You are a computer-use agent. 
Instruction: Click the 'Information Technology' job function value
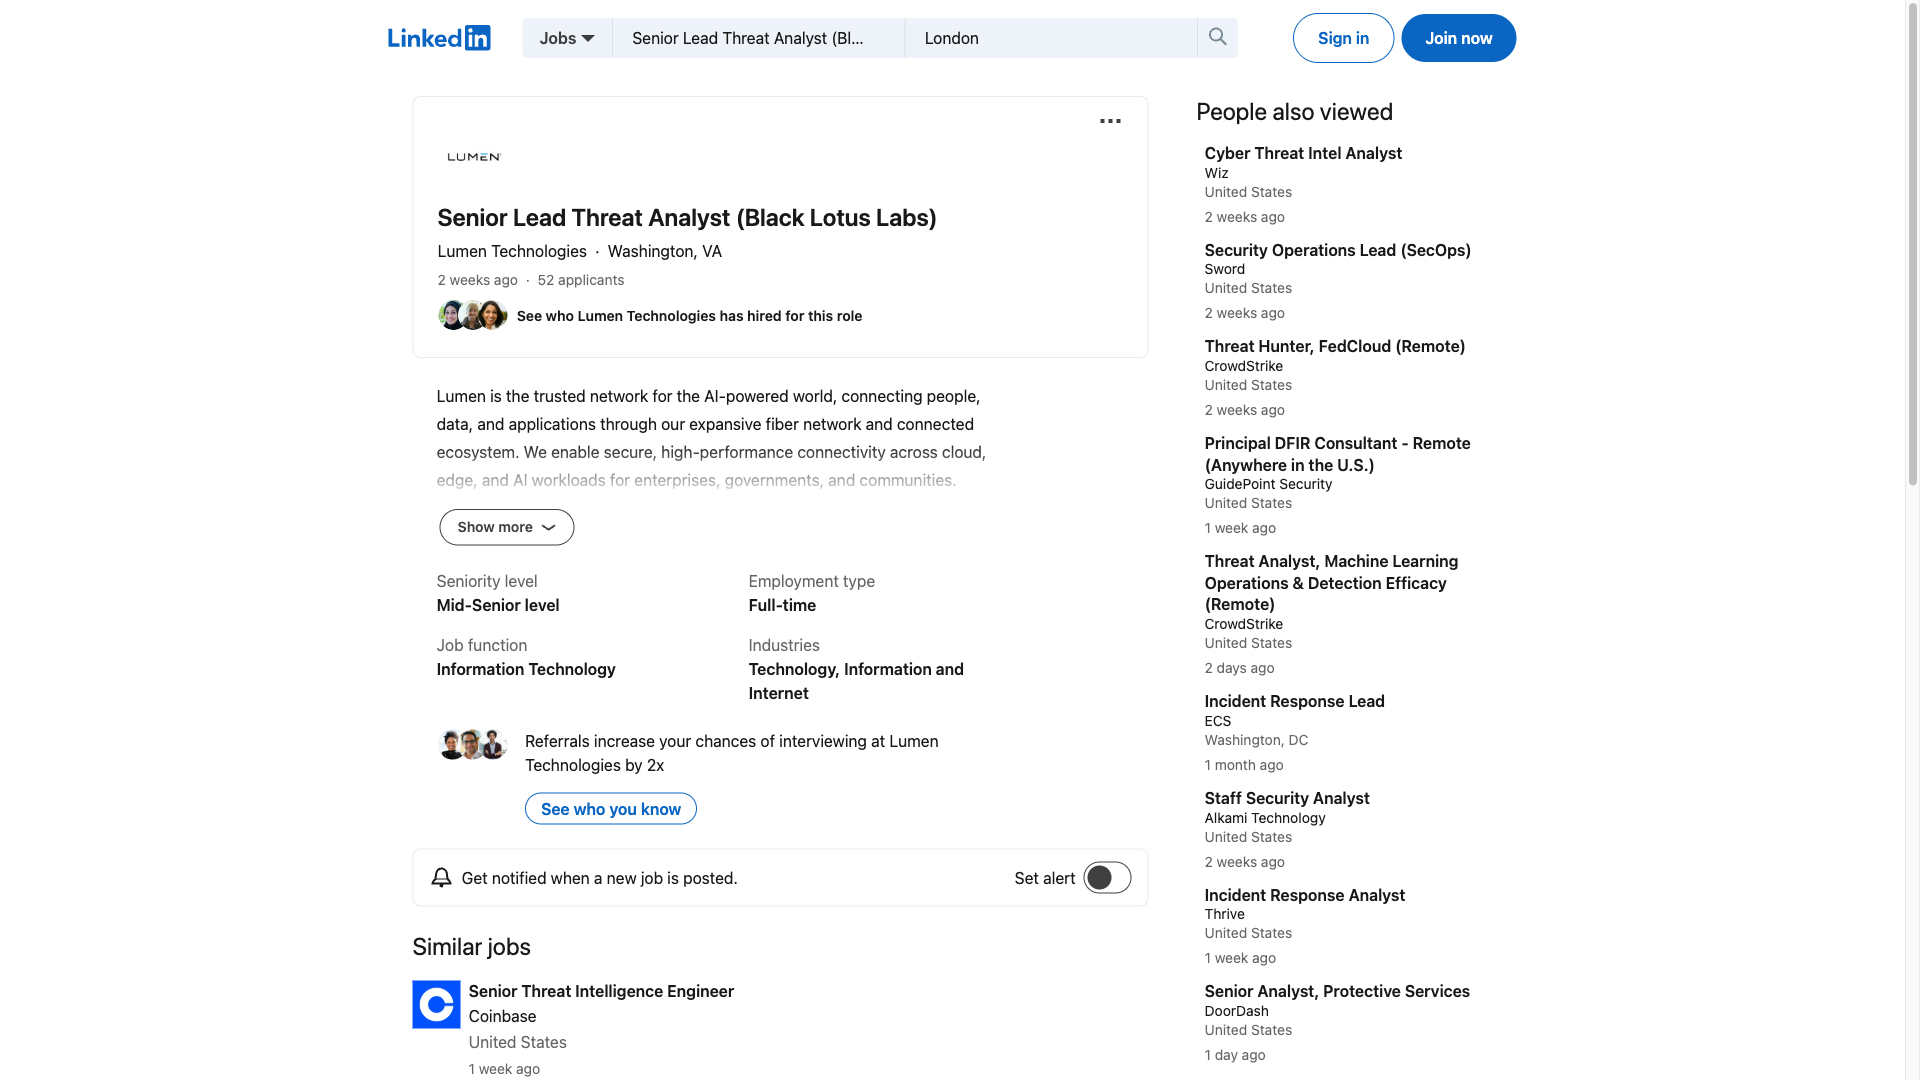click(525, 669)
